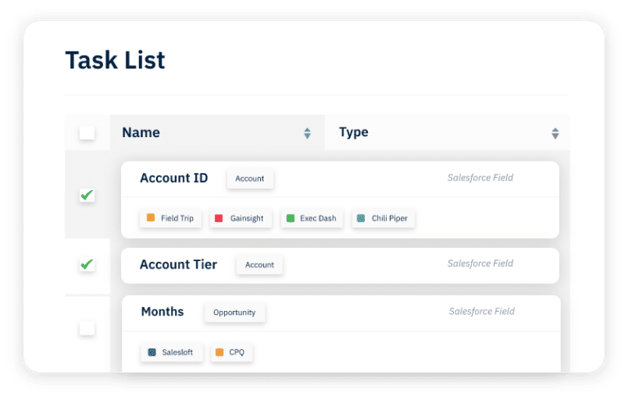Click the orange Field Trip icon
The height and width of the screenshot is (399, 628).
coord(151,218)
